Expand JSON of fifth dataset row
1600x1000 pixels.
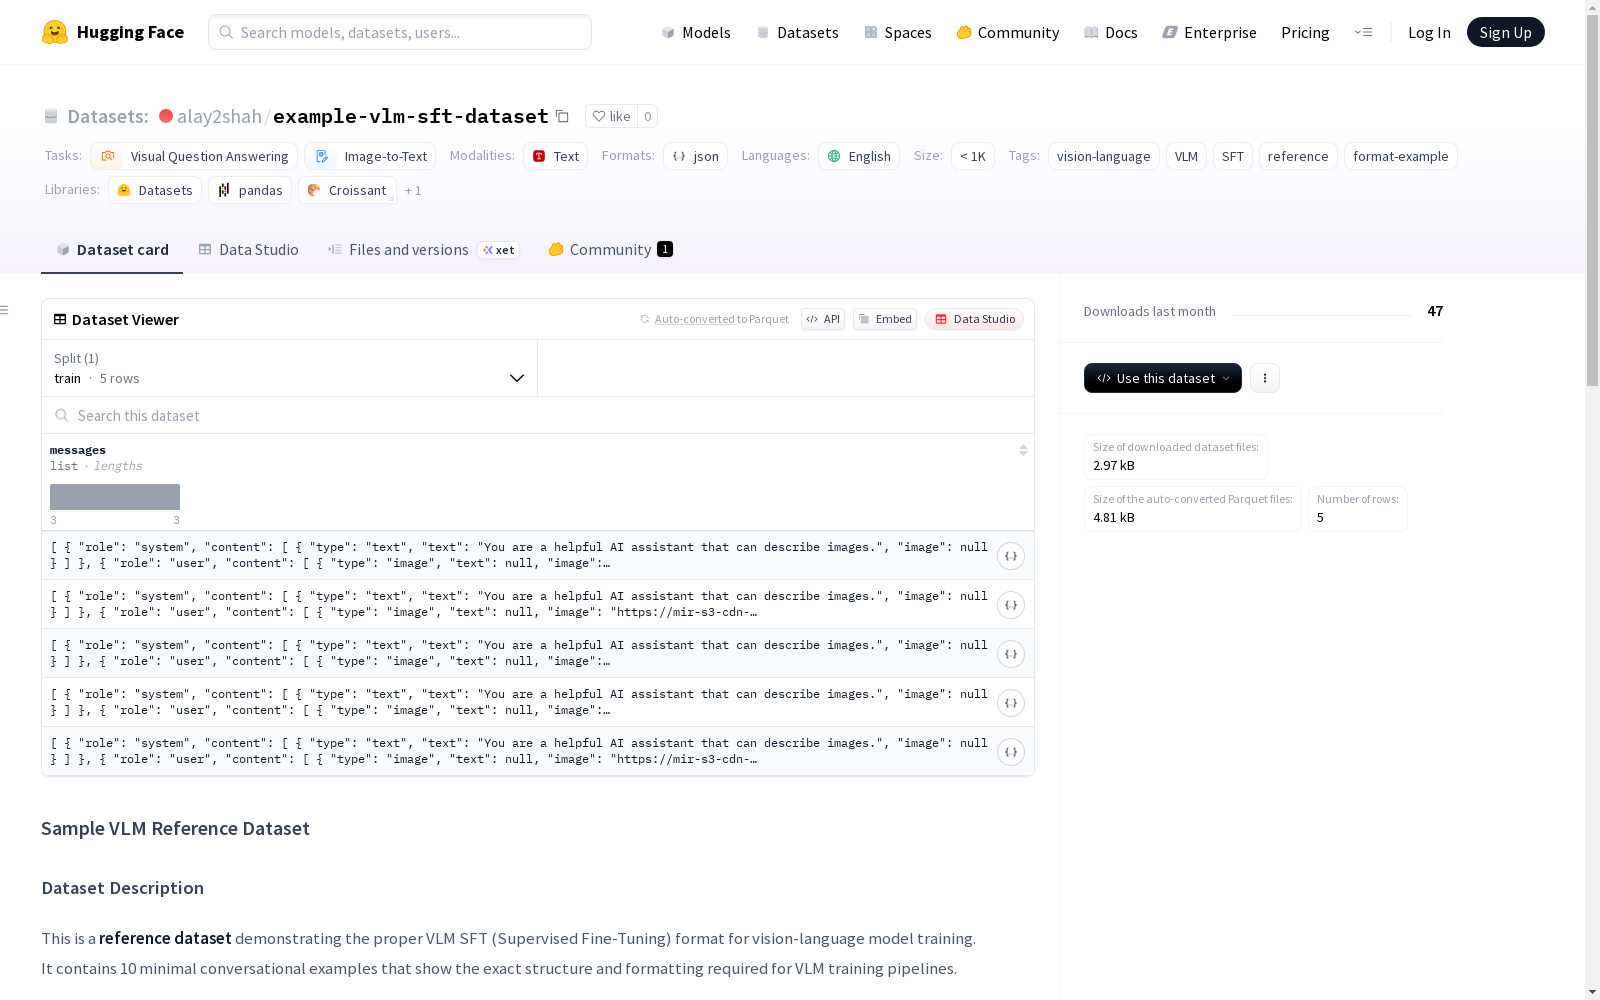coord(1011,752)
